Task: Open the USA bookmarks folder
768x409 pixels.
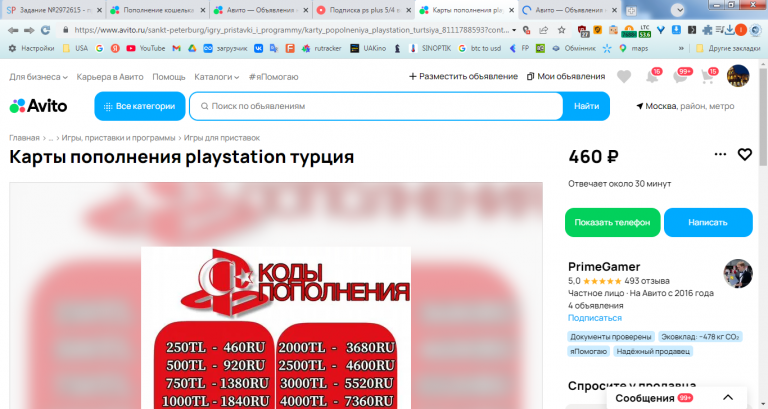Action: click(x=75, y=48)
